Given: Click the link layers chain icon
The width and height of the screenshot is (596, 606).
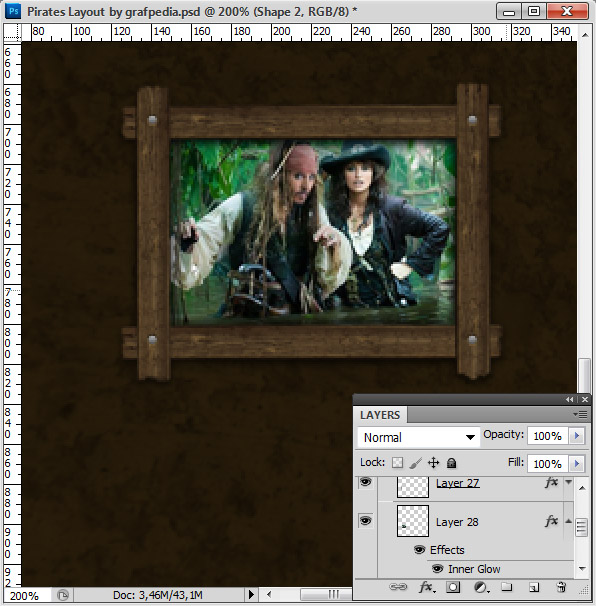Looking at the screenshot, I should point(398,587).
